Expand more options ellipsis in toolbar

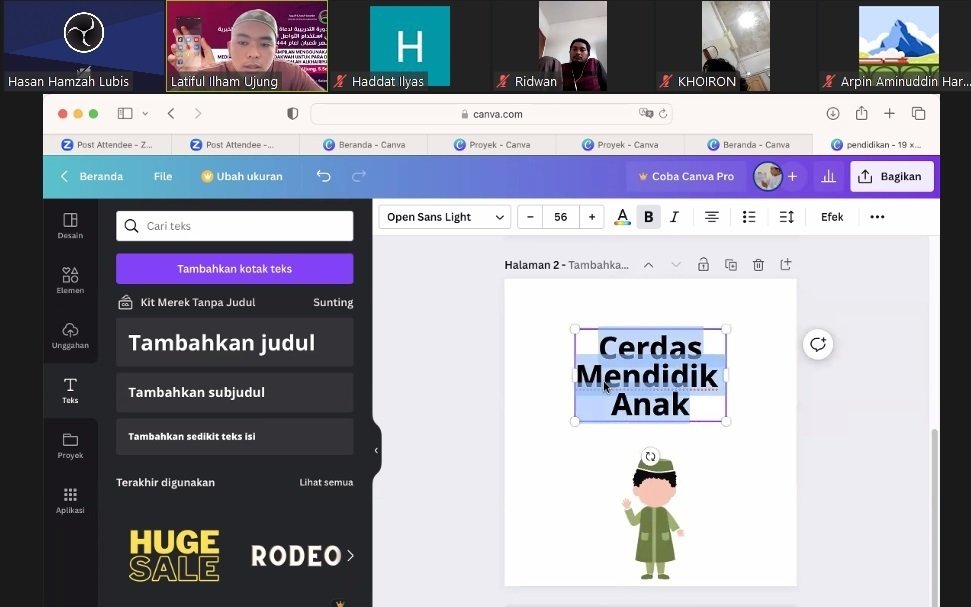877,217
